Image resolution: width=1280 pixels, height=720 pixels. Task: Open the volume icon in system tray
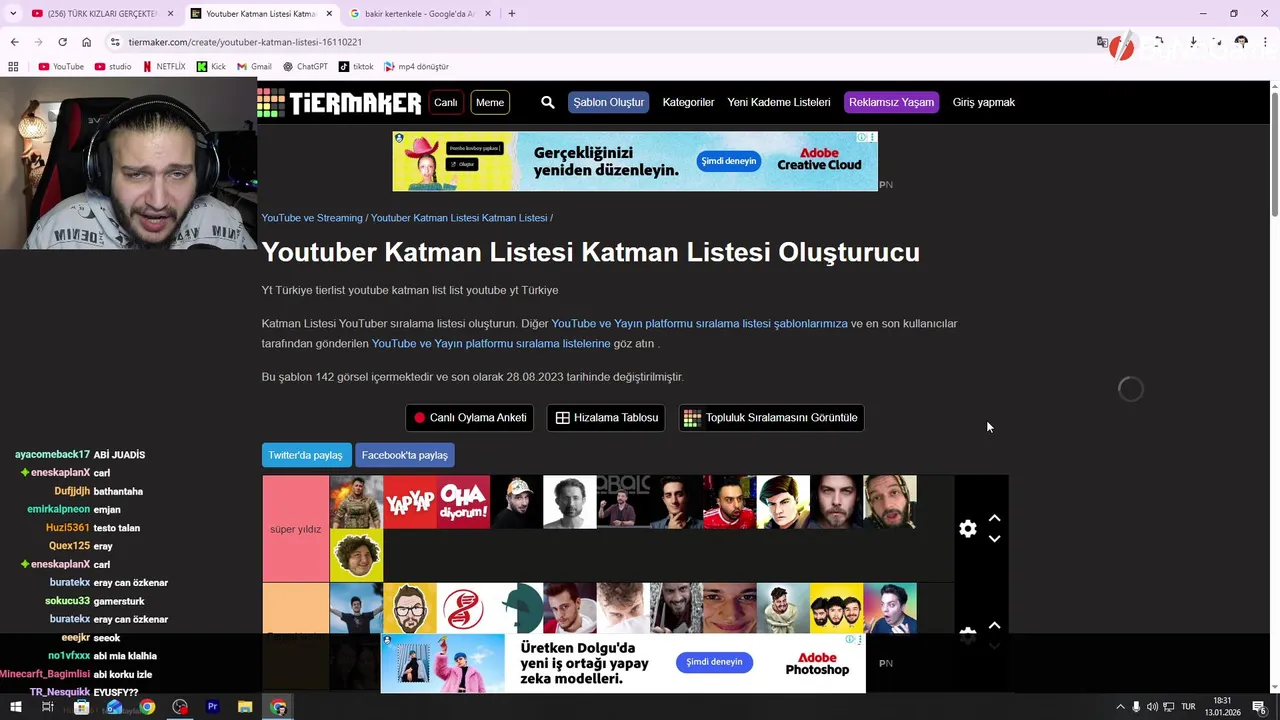pos(1152,707)
